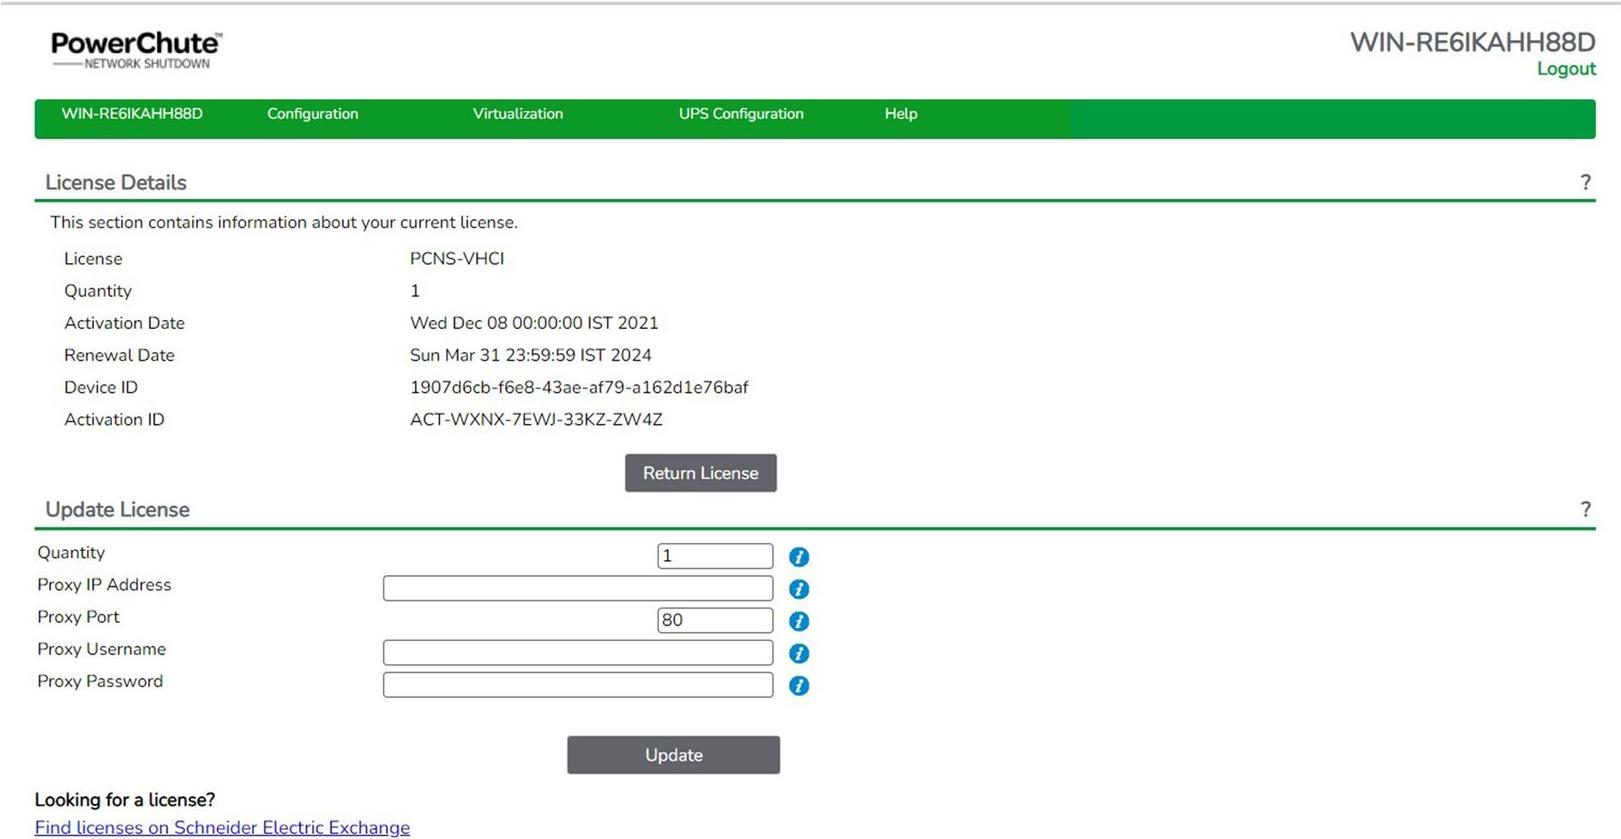
Task: Click the License label in License Details
Action: [x=93, y=259]
